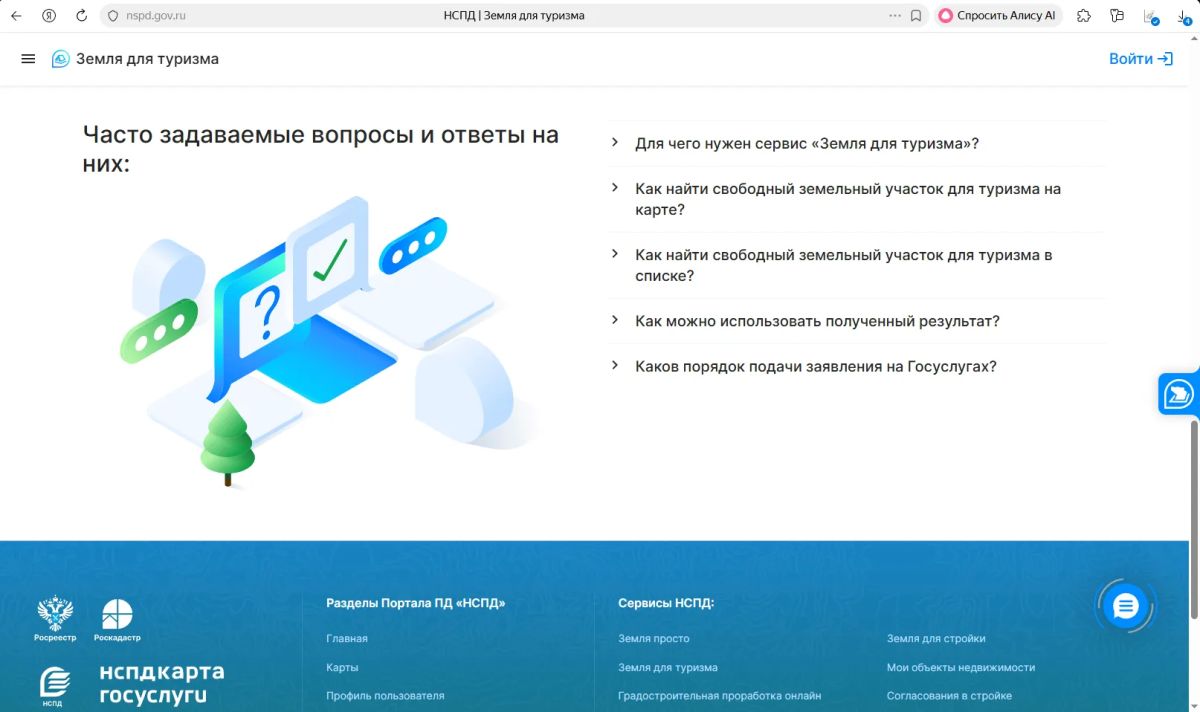Viewport: 1200px width, 712px height.
Task: Open the Карты footer link
Action: coord(342,667)
